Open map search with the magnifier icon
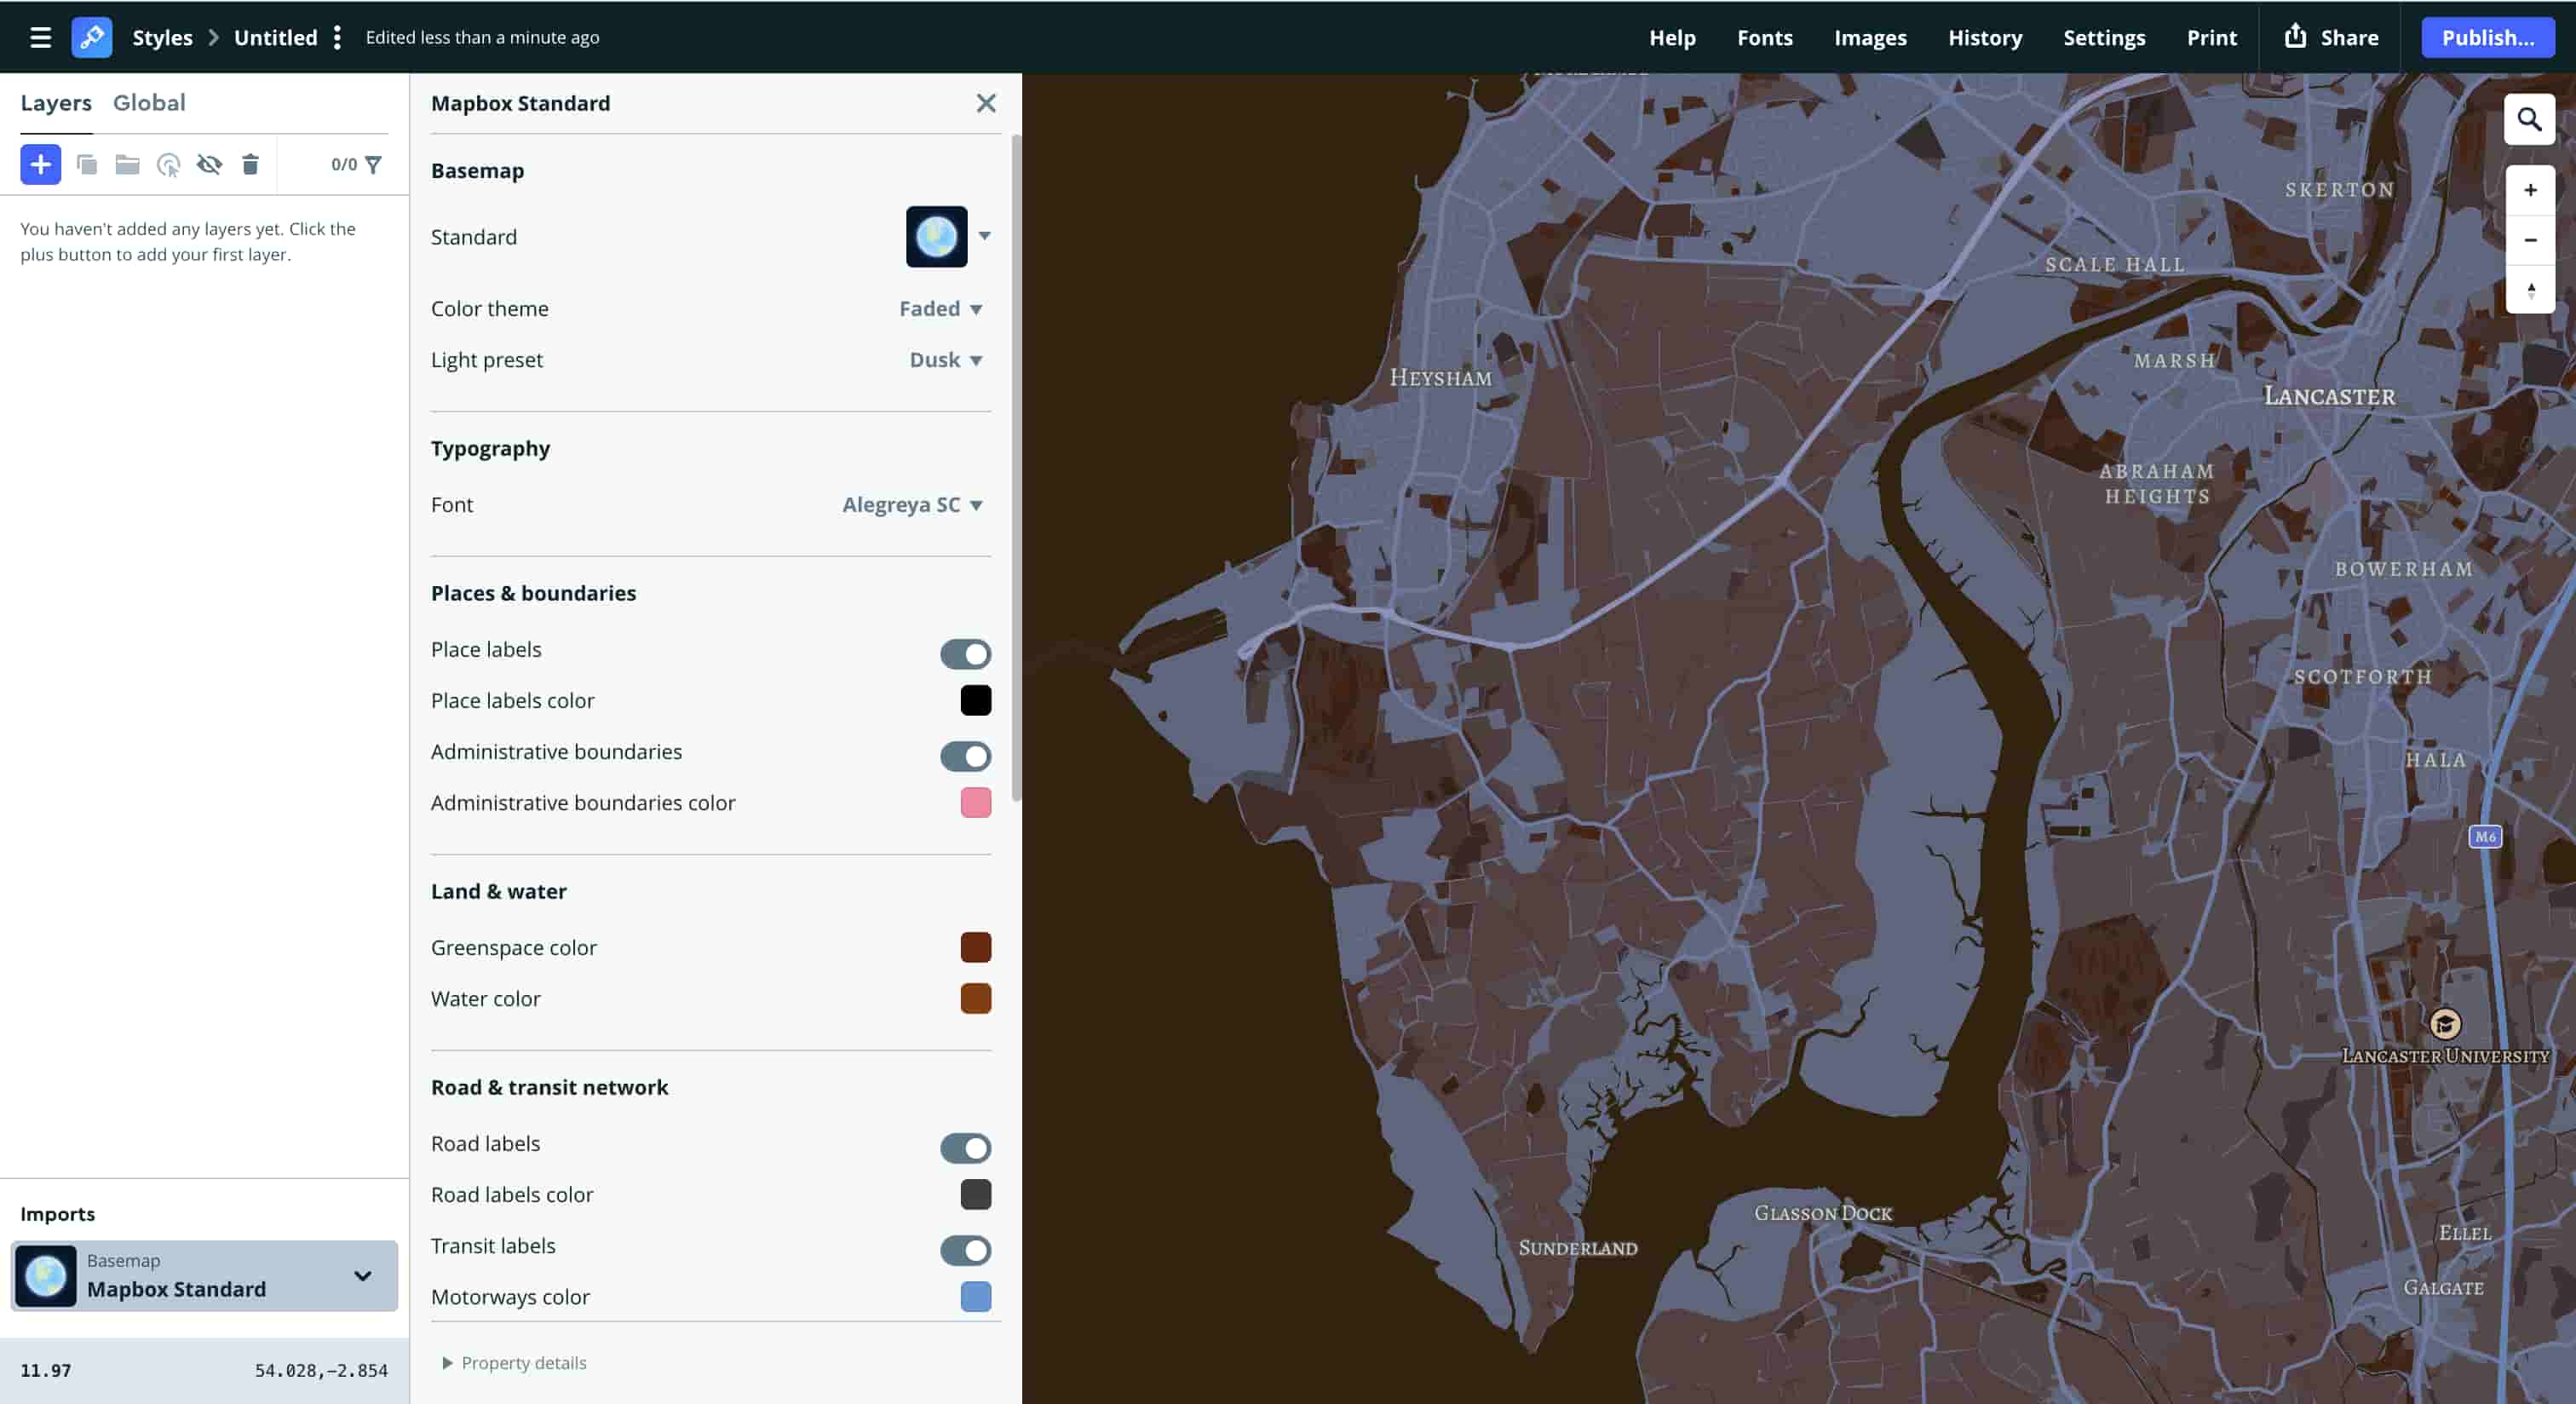This screenshot has width=2576, height=1404. [x=2529, y=118]
